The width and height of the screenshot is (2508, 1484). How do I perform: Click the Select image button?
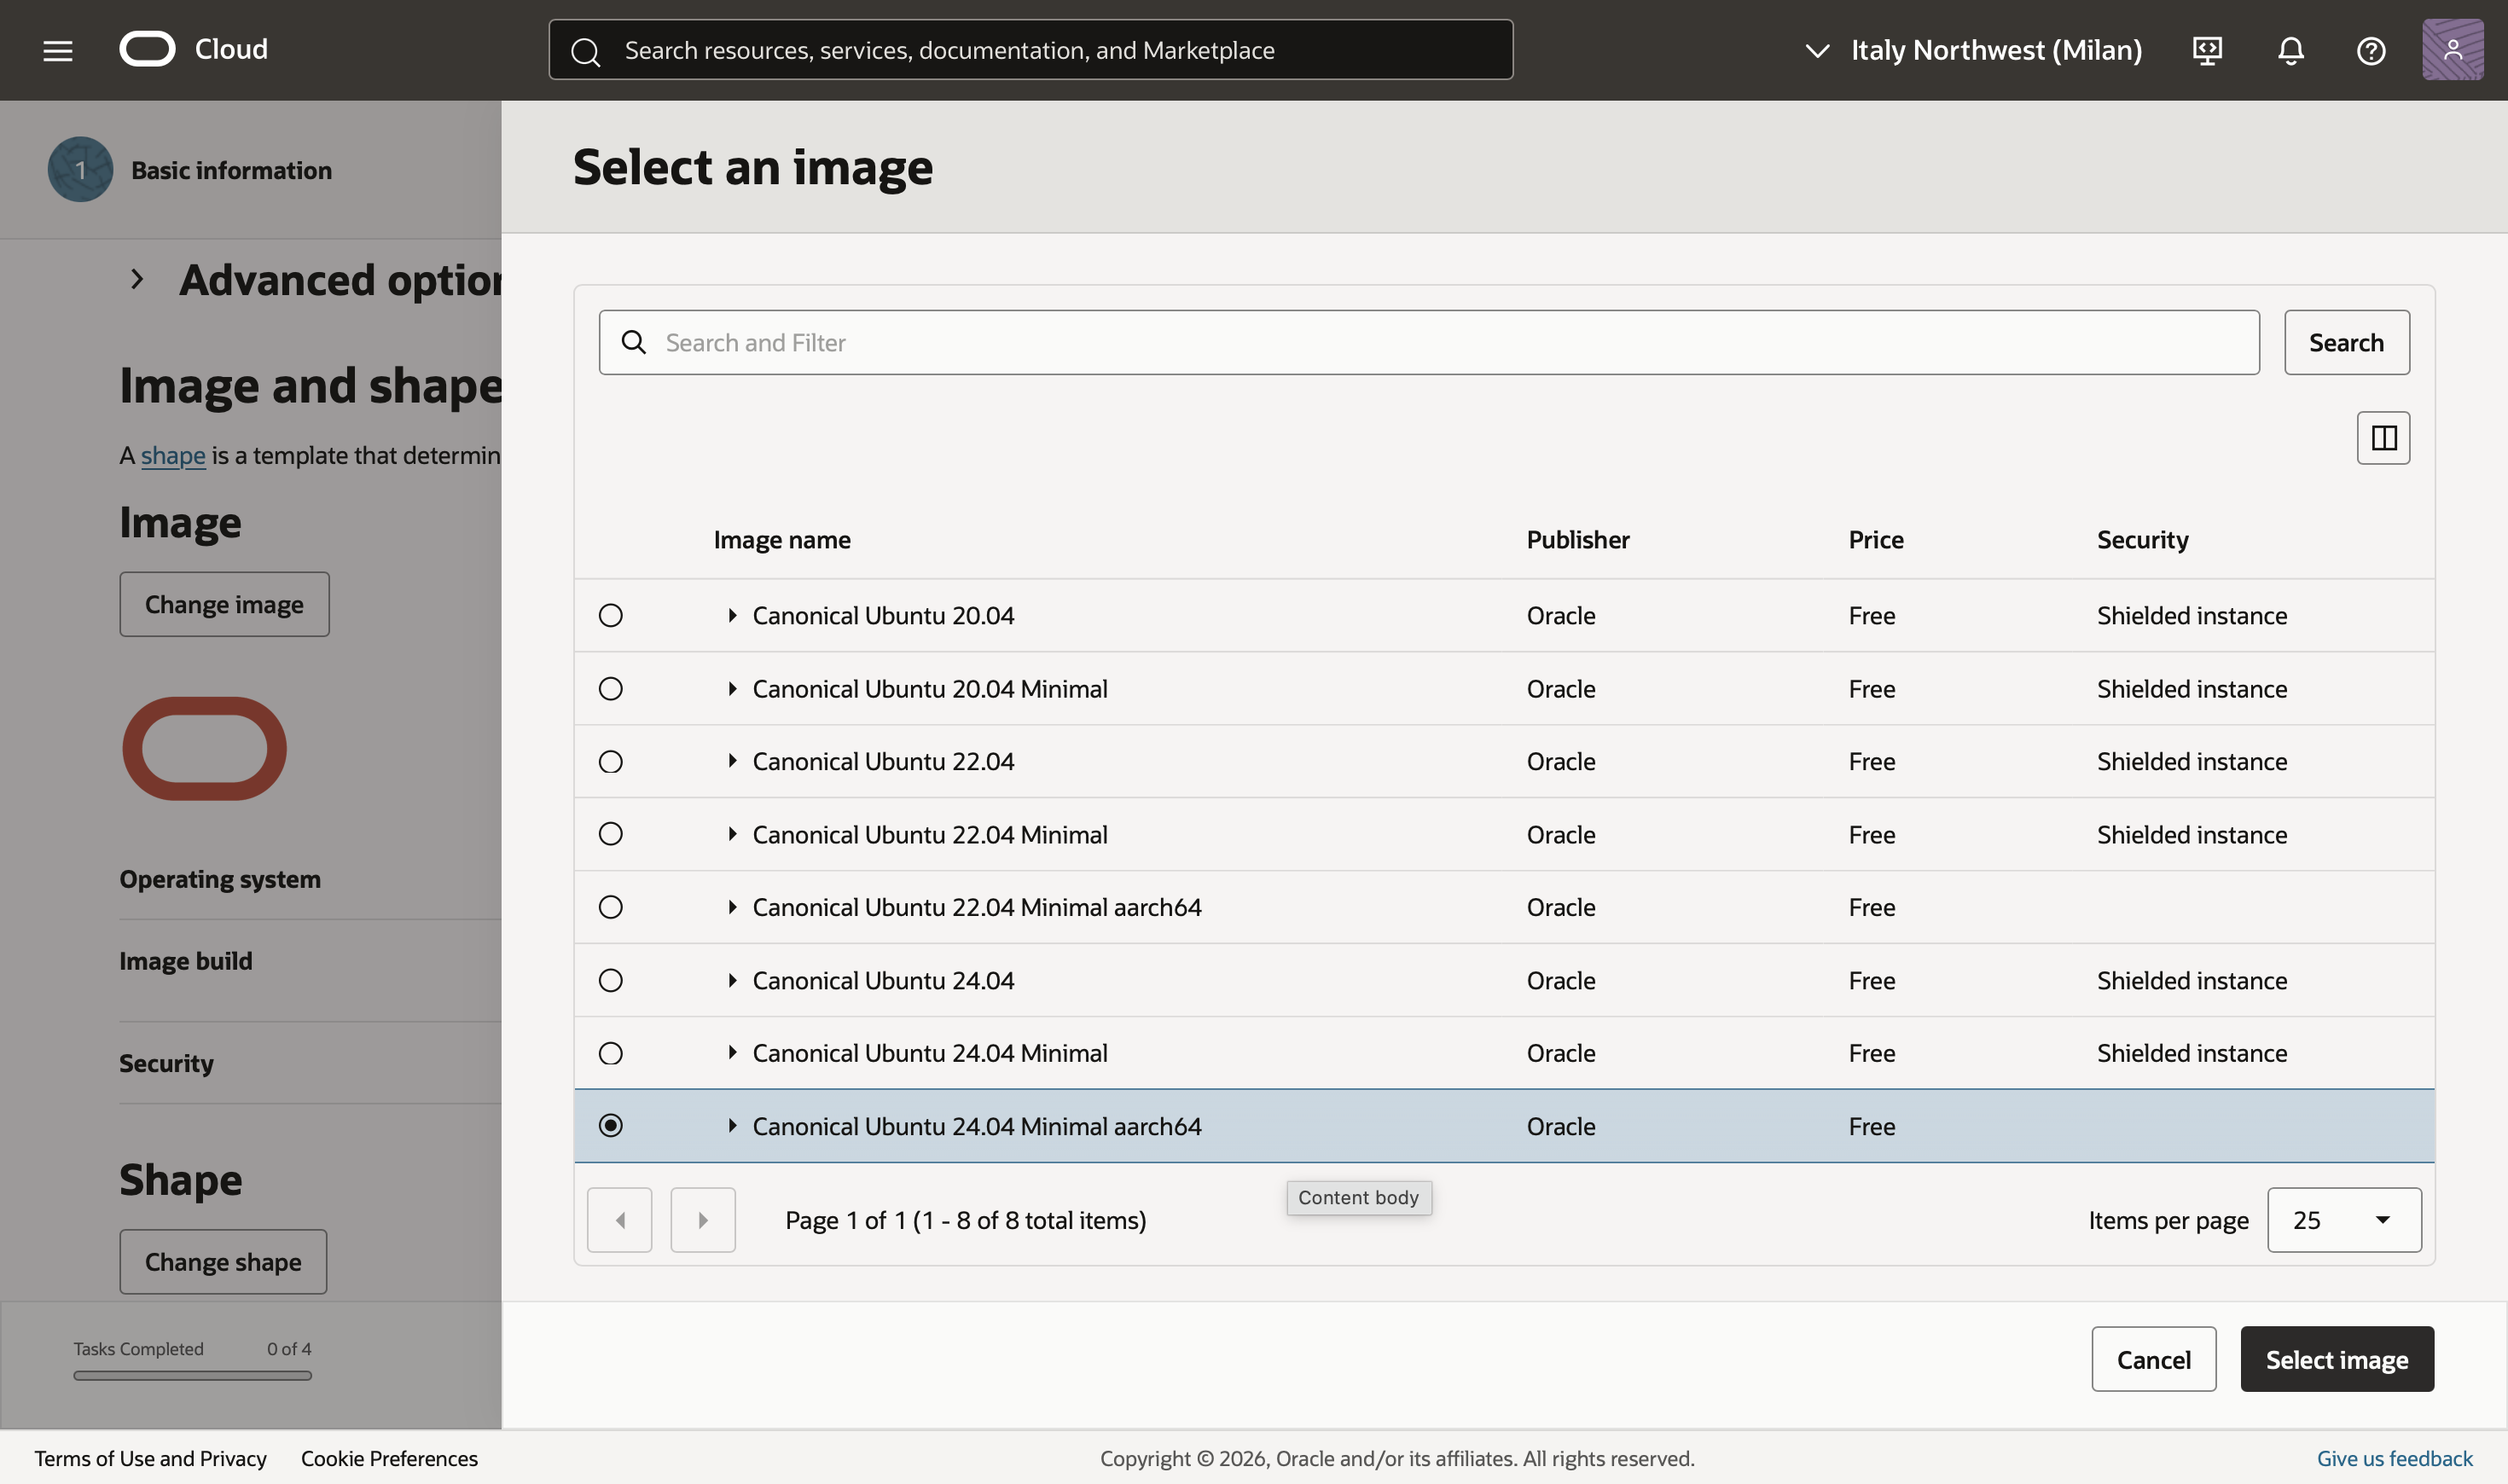tap(2336, 1360)
